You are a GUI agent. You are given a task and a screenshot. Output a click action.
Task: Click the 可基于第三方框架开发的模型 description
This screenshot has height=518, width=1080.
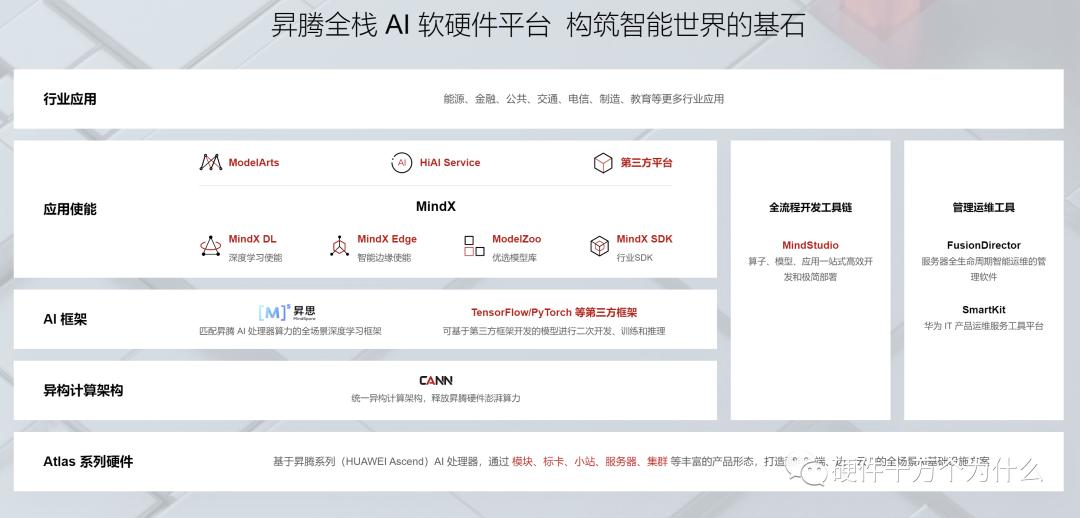(554, 331)
